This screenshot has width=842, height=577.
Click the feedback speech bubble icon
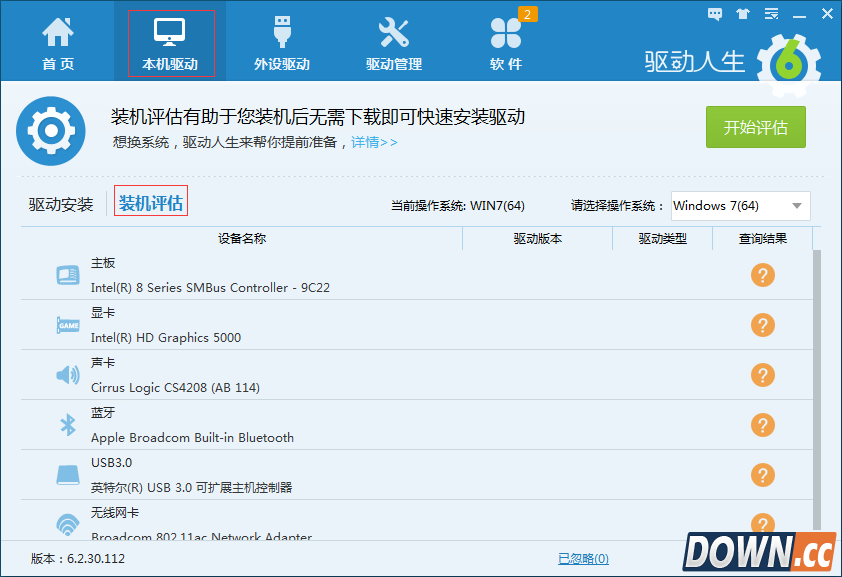tap(715, 14)
